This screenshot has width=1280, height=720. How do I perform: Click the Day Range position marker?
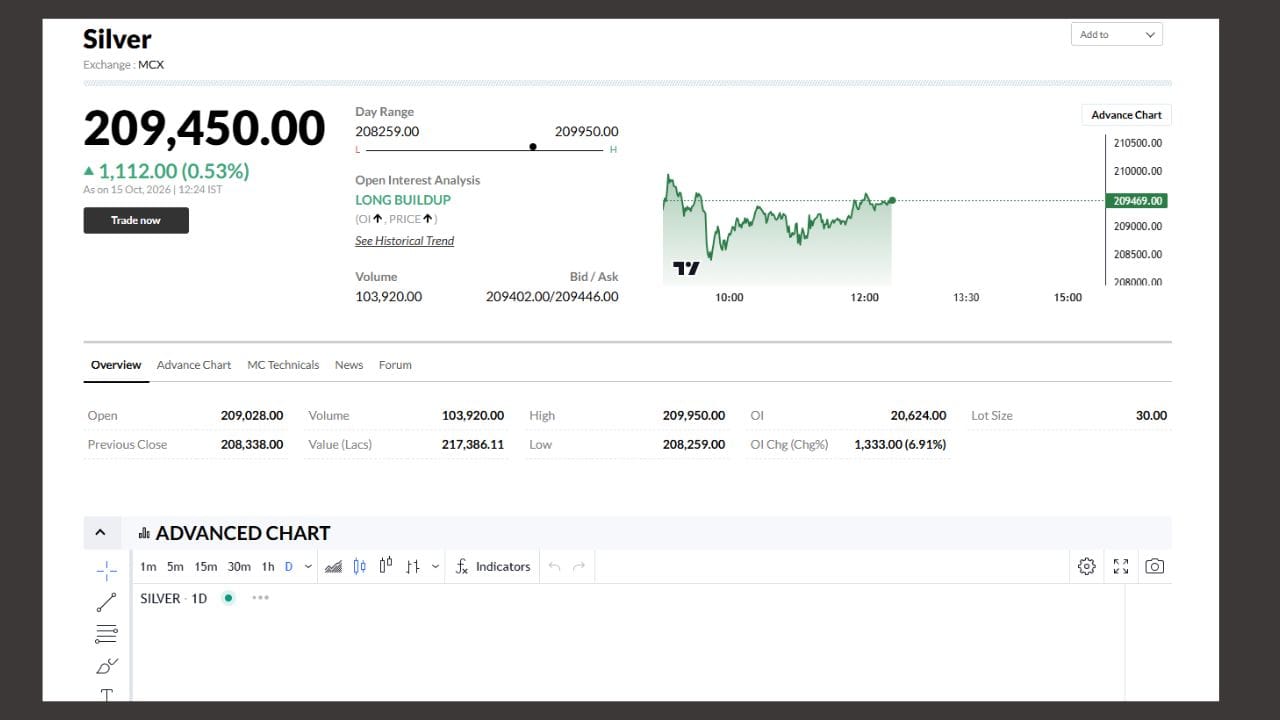[x=532, y=147]
